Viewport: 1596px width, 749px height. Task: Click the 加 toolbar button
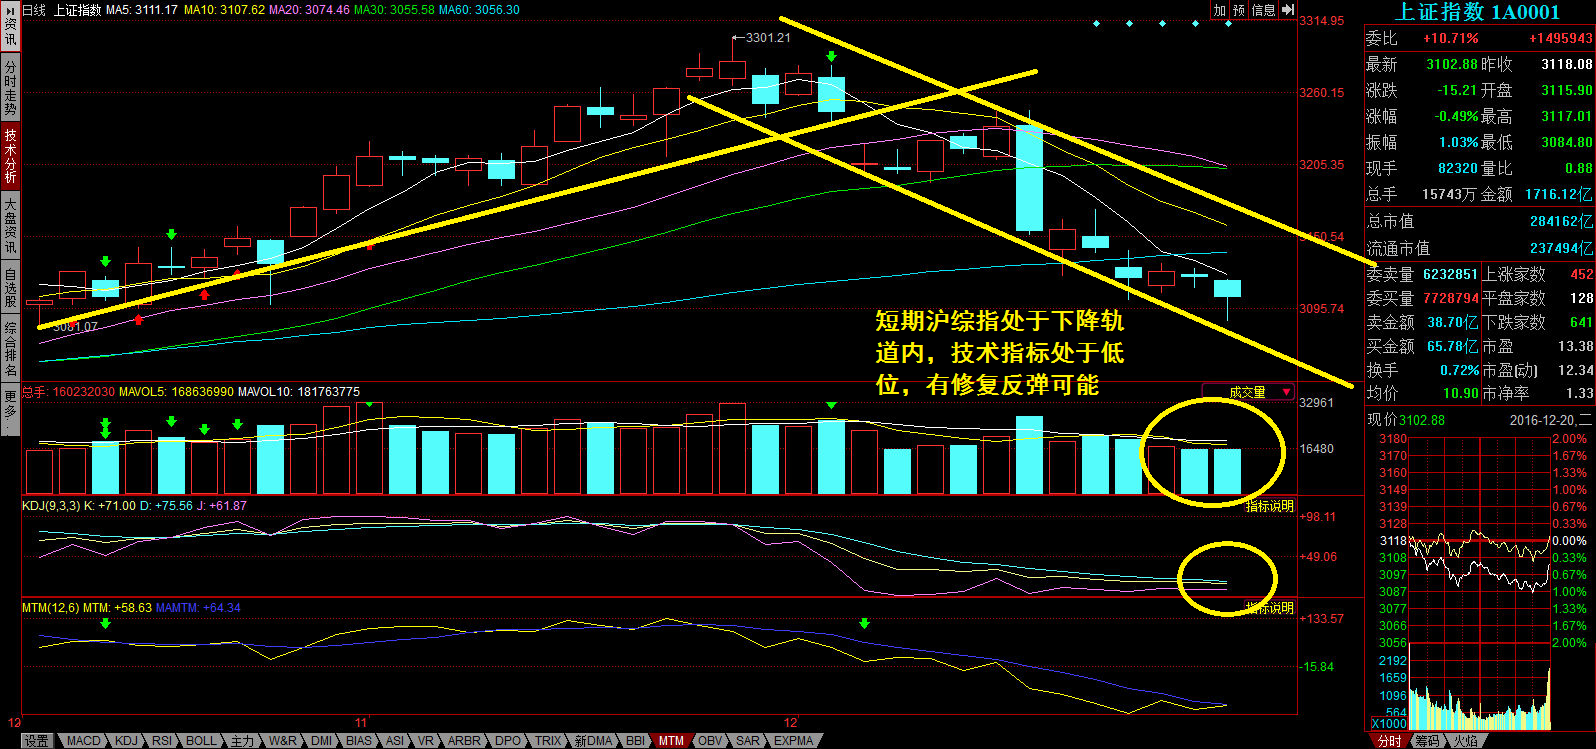coord(1219,10)
